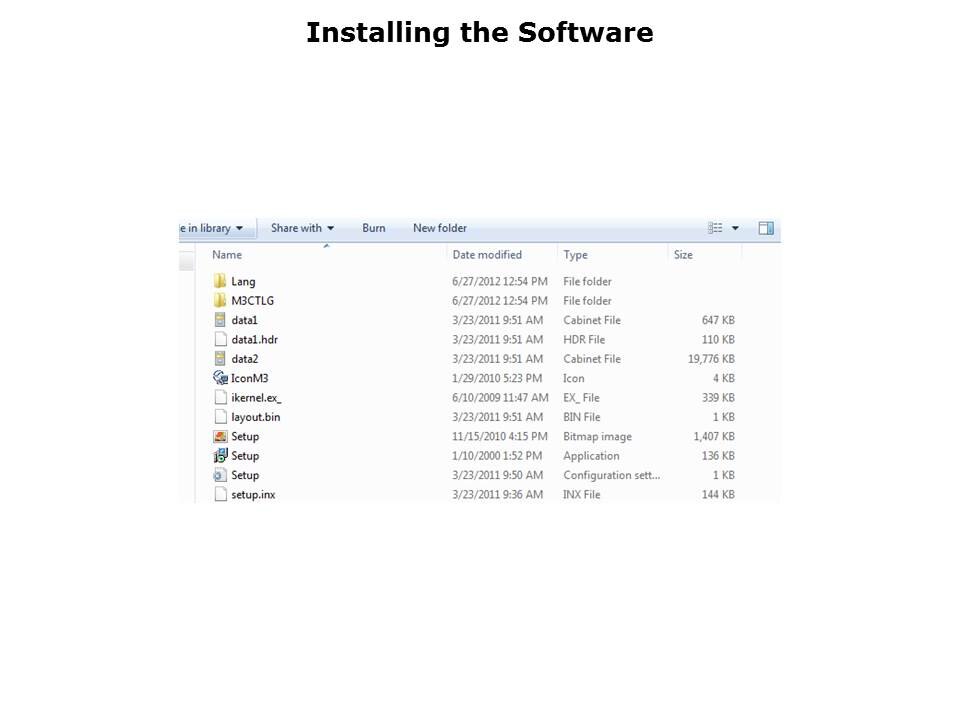960x720 pixels.
Task: Select the Lang folder icon
Action: (x=220, y=281)
